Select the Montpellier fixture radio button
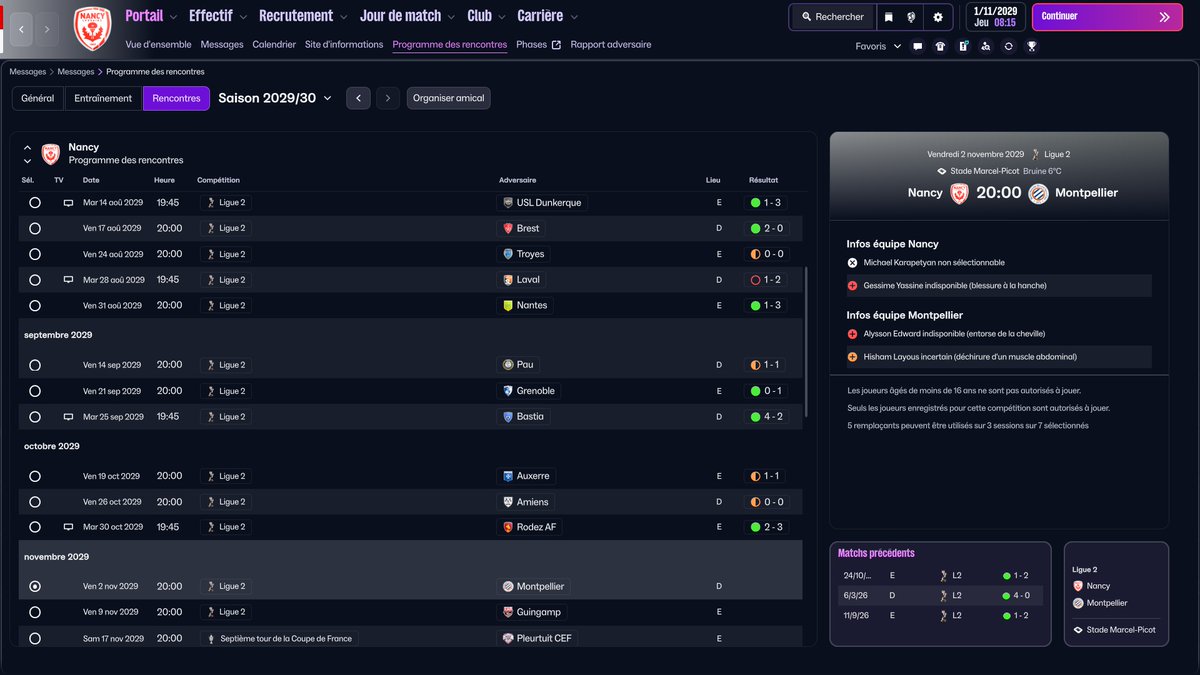The image size is (1200, 675). tap(35, 586)
